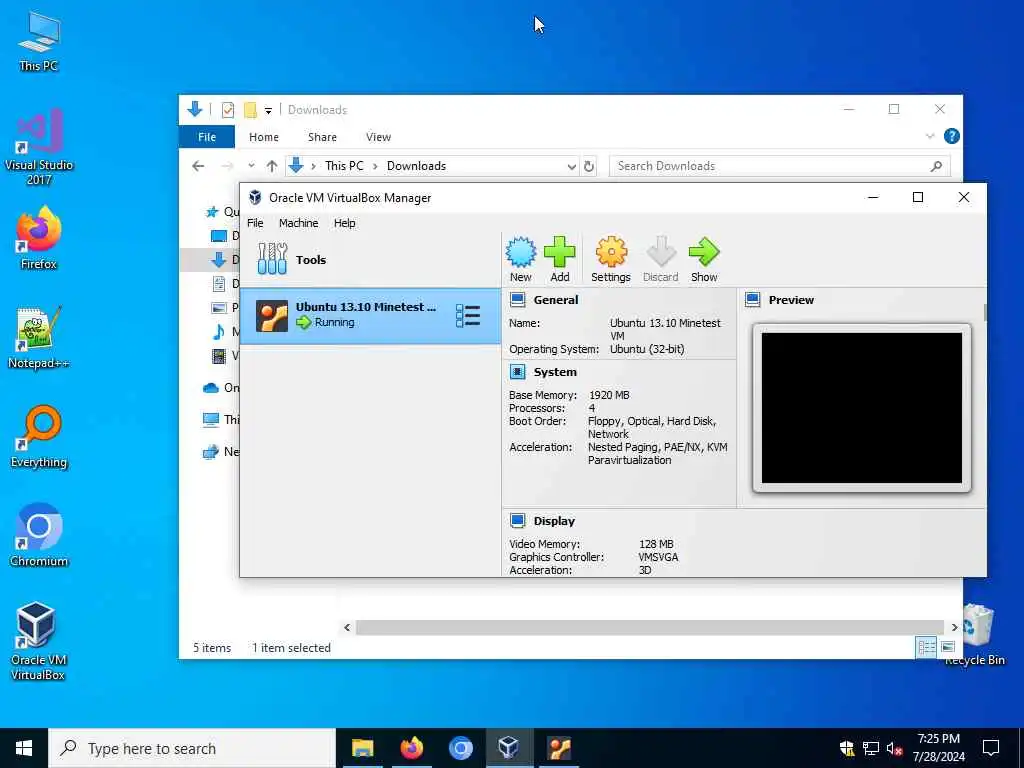The image size is (1024, 768).
Task: Click the Search Downloads field
Action: coord(779,166)
